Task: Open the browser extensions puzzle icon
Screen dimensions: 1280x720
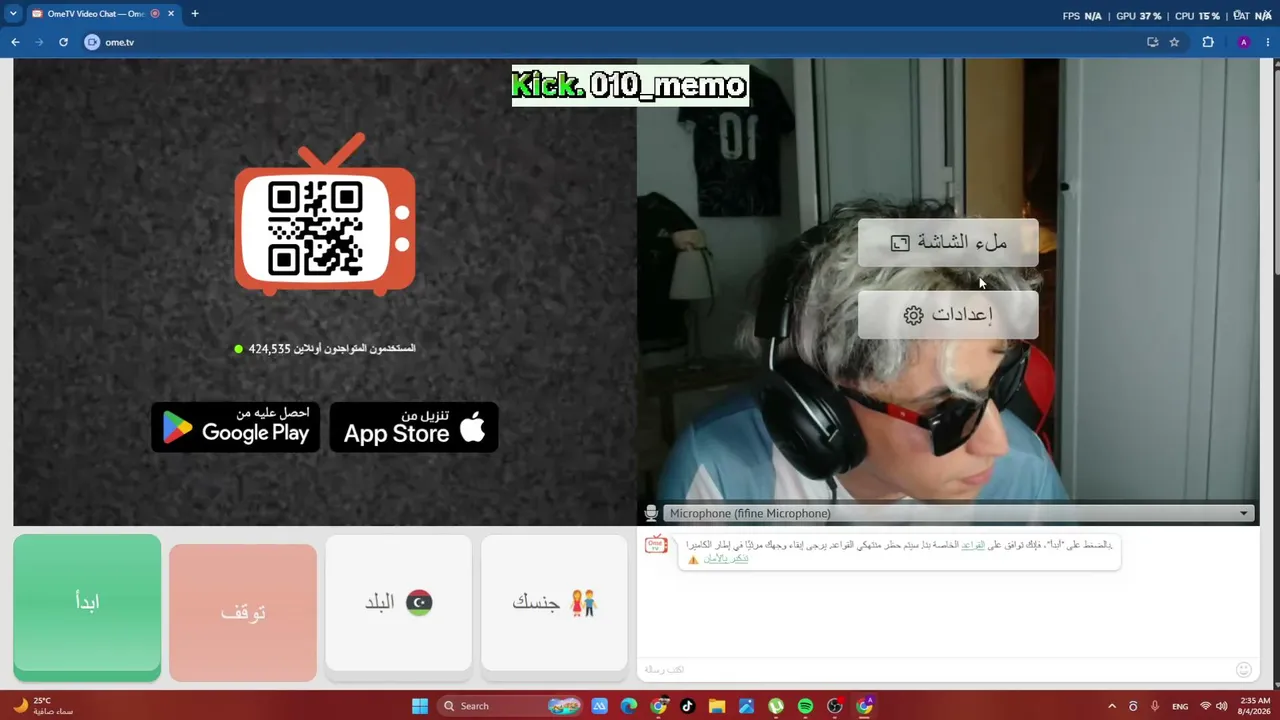Action: (1208, 42)
